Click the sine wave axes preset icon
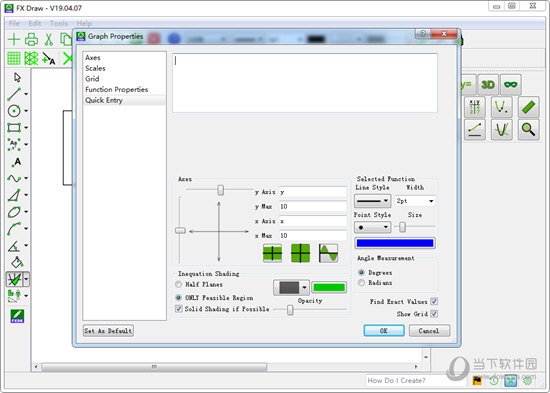This screenshot has width=550, height=393. click(328, 253)
